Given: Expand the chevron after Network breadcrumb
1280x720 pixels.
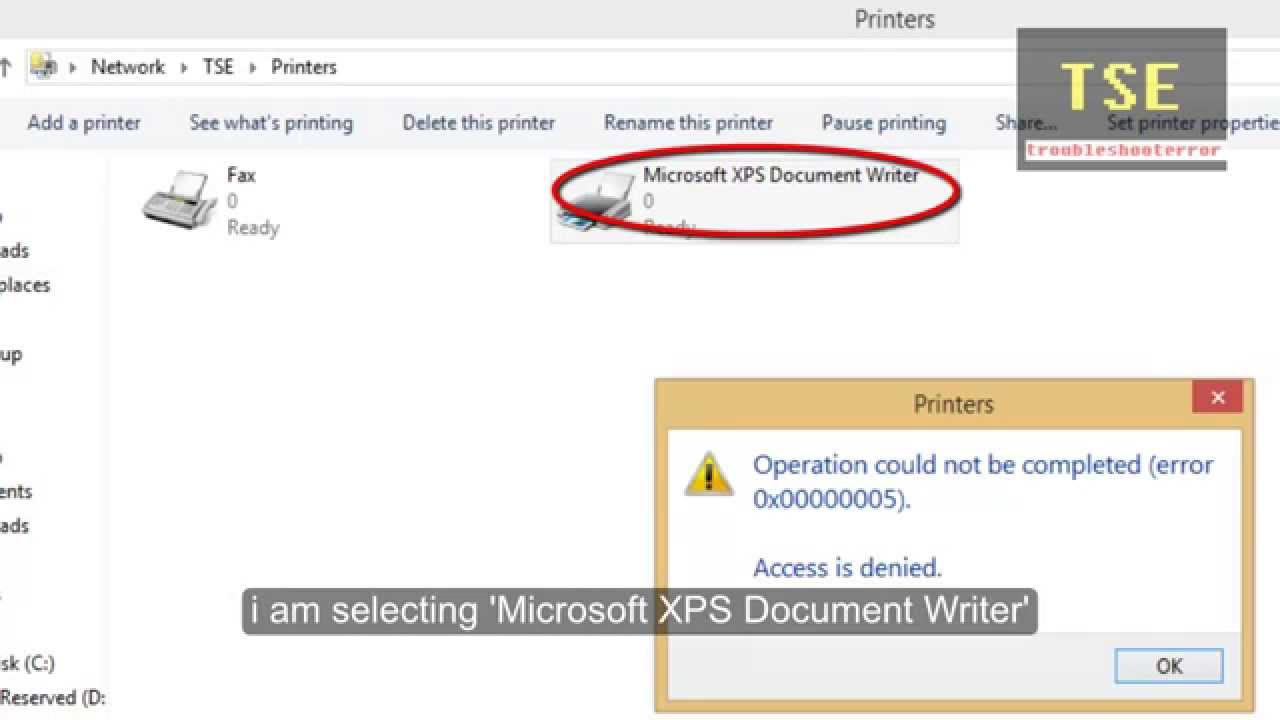Looking at the screenshot, I should tap(184, 67).
